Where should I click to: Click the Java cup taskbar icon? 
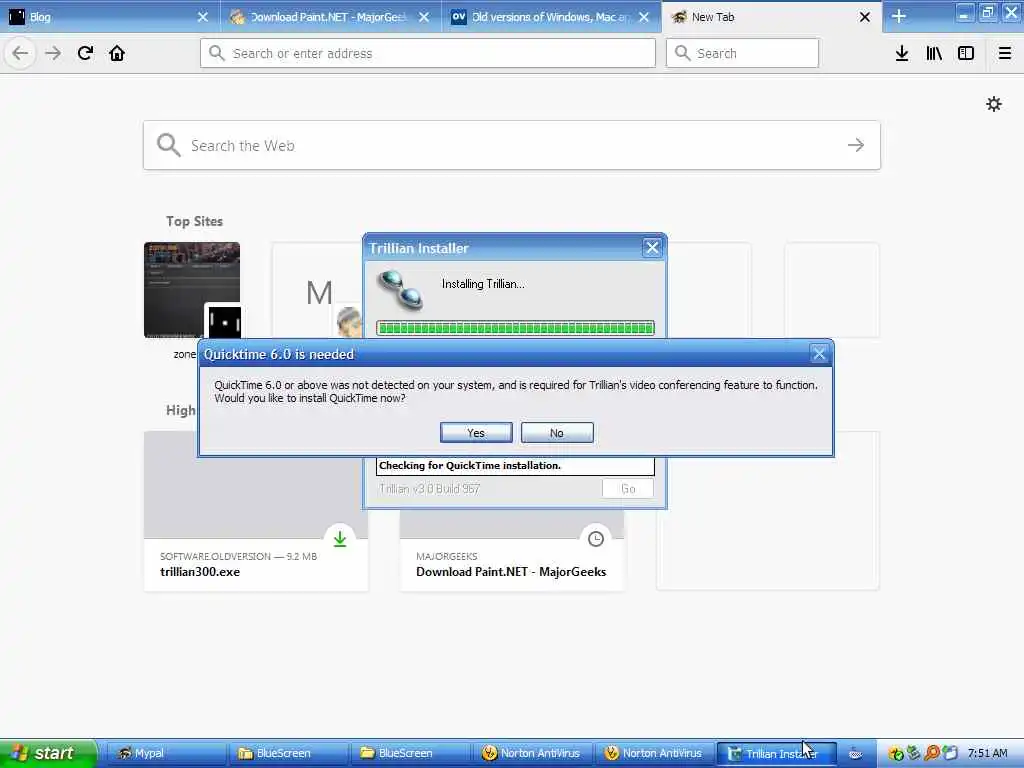tap(856, 753)
